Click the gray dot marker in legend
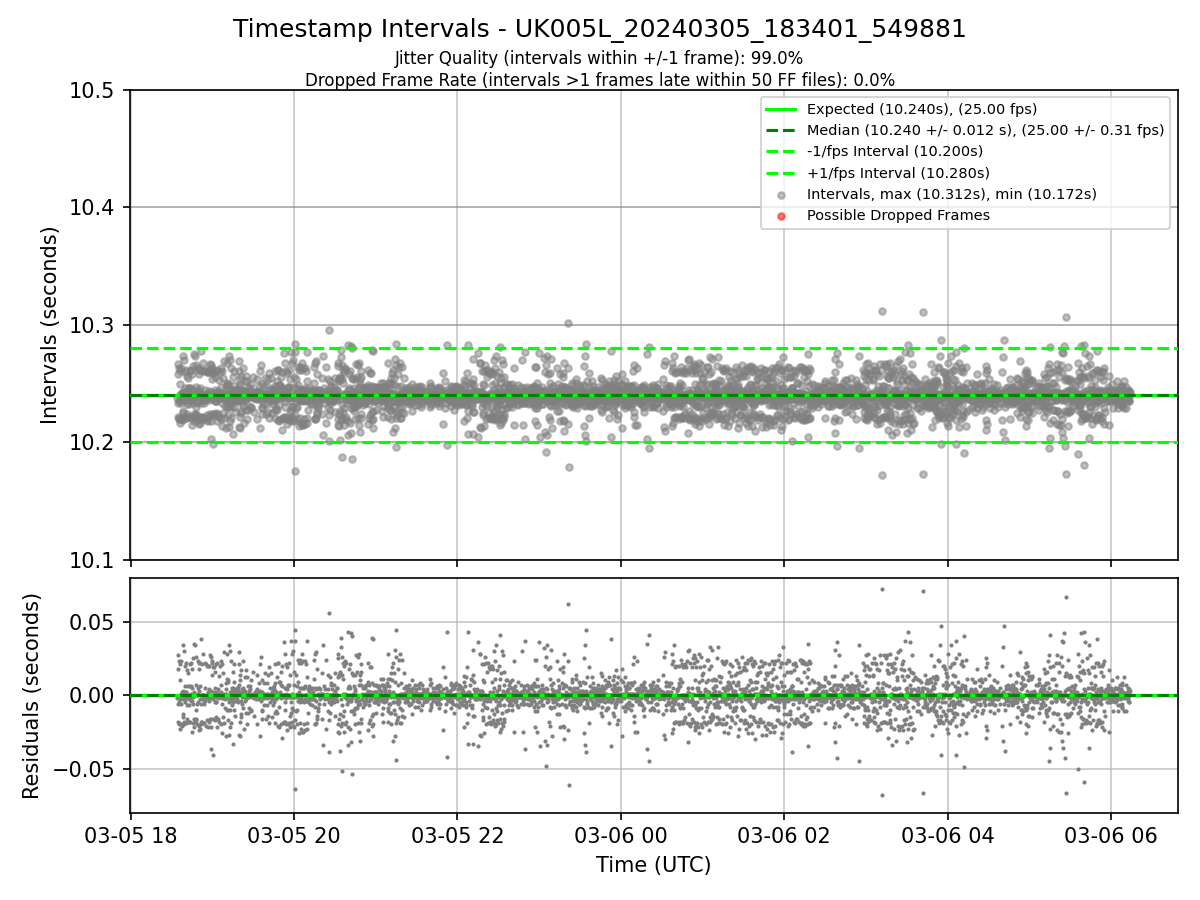Screen dimensions: 1200x900 pyautogui.click(x=781, y=195)
